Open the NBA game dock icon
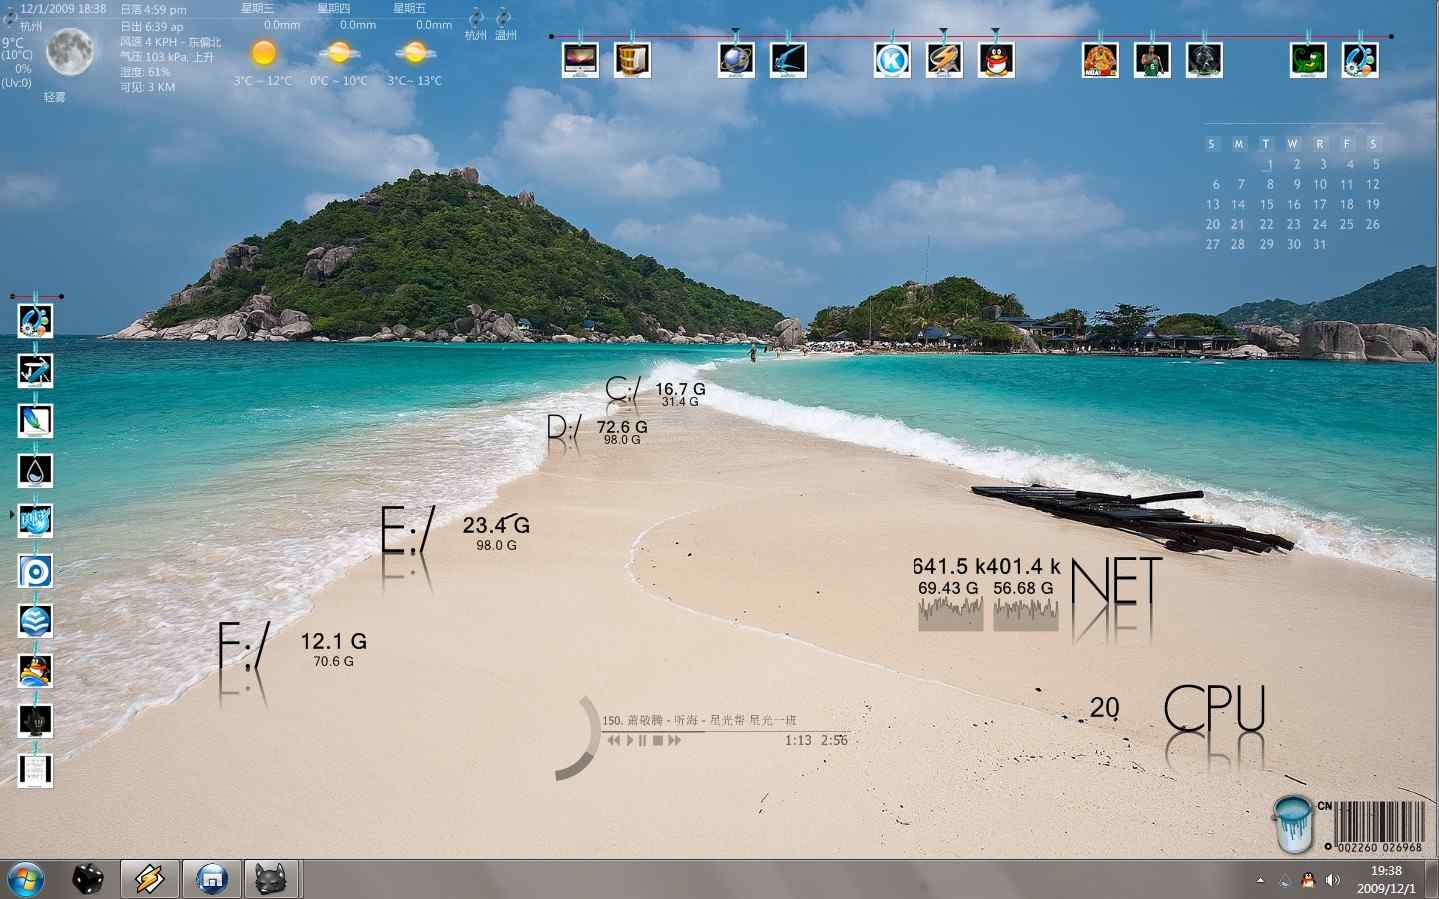The height and width of the screenshot is (899, 1439). [1100, 60]
